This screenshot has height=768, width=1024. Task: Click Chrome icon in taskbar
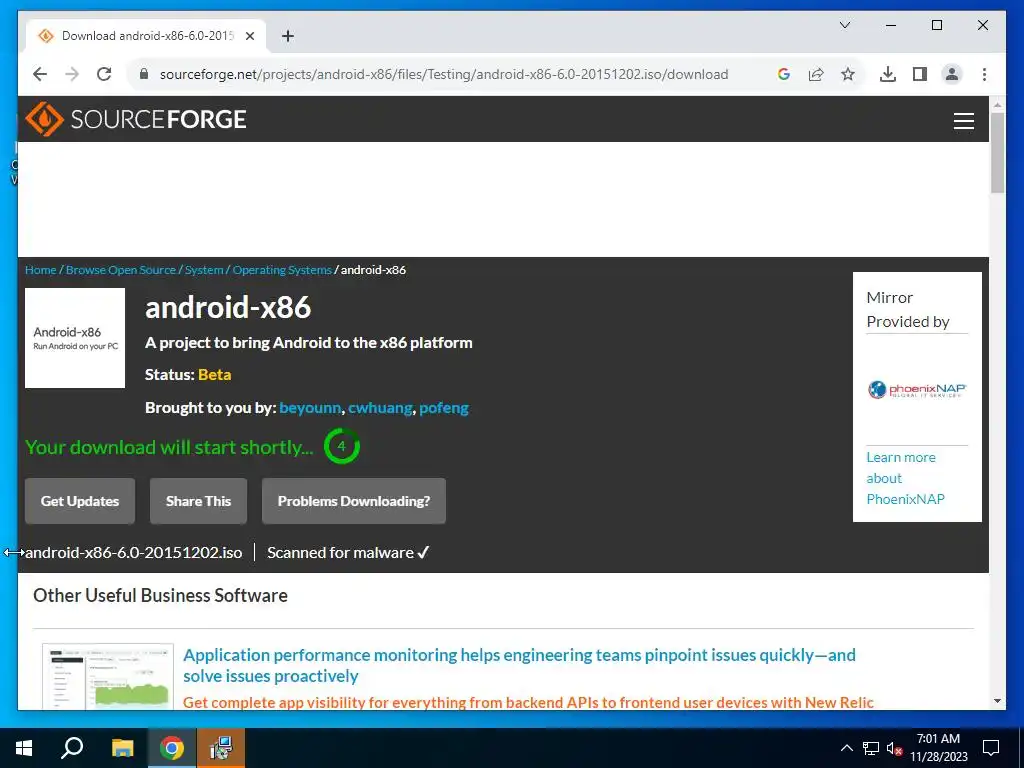pos(172,748)
